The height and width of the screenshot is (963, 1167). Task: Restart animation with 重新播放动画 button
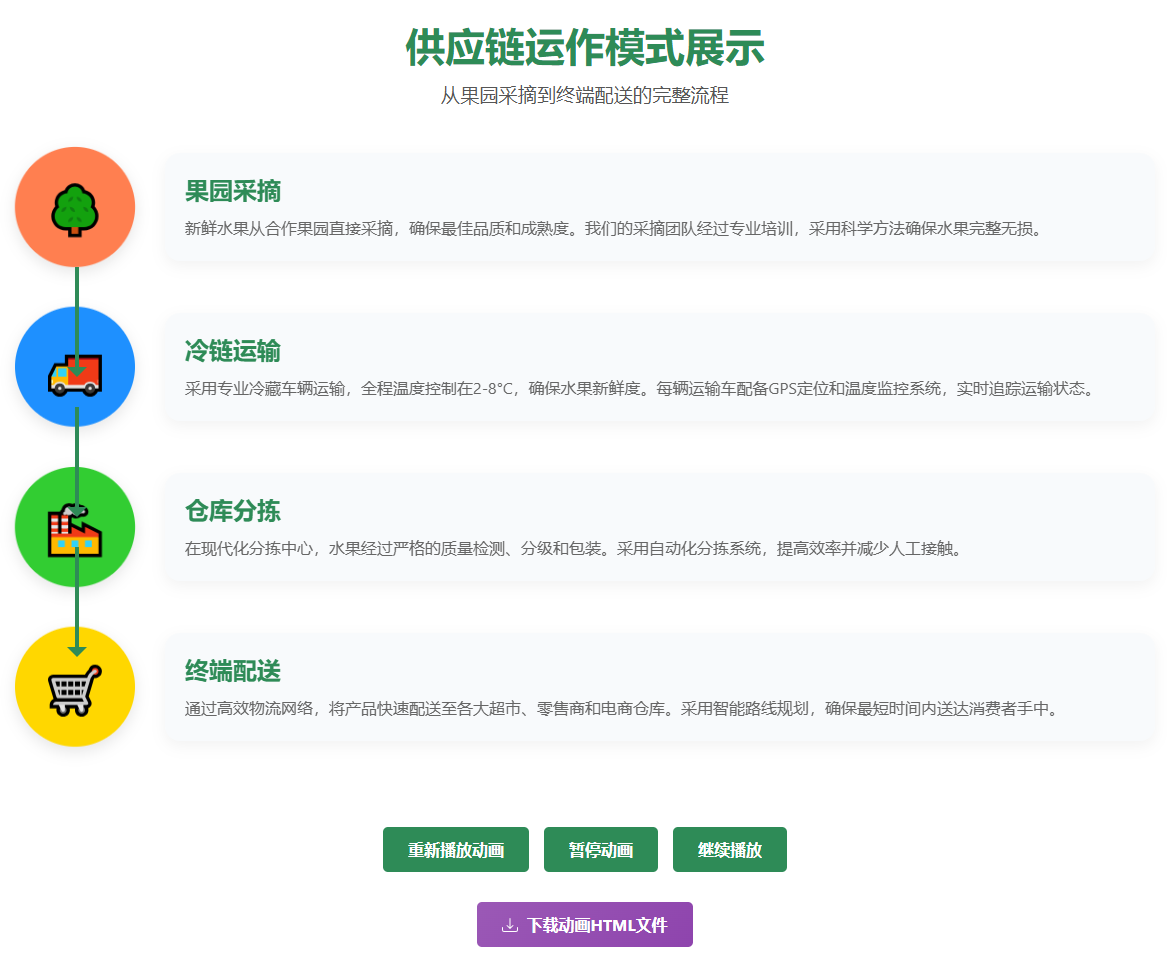click(x=455, y=850)
